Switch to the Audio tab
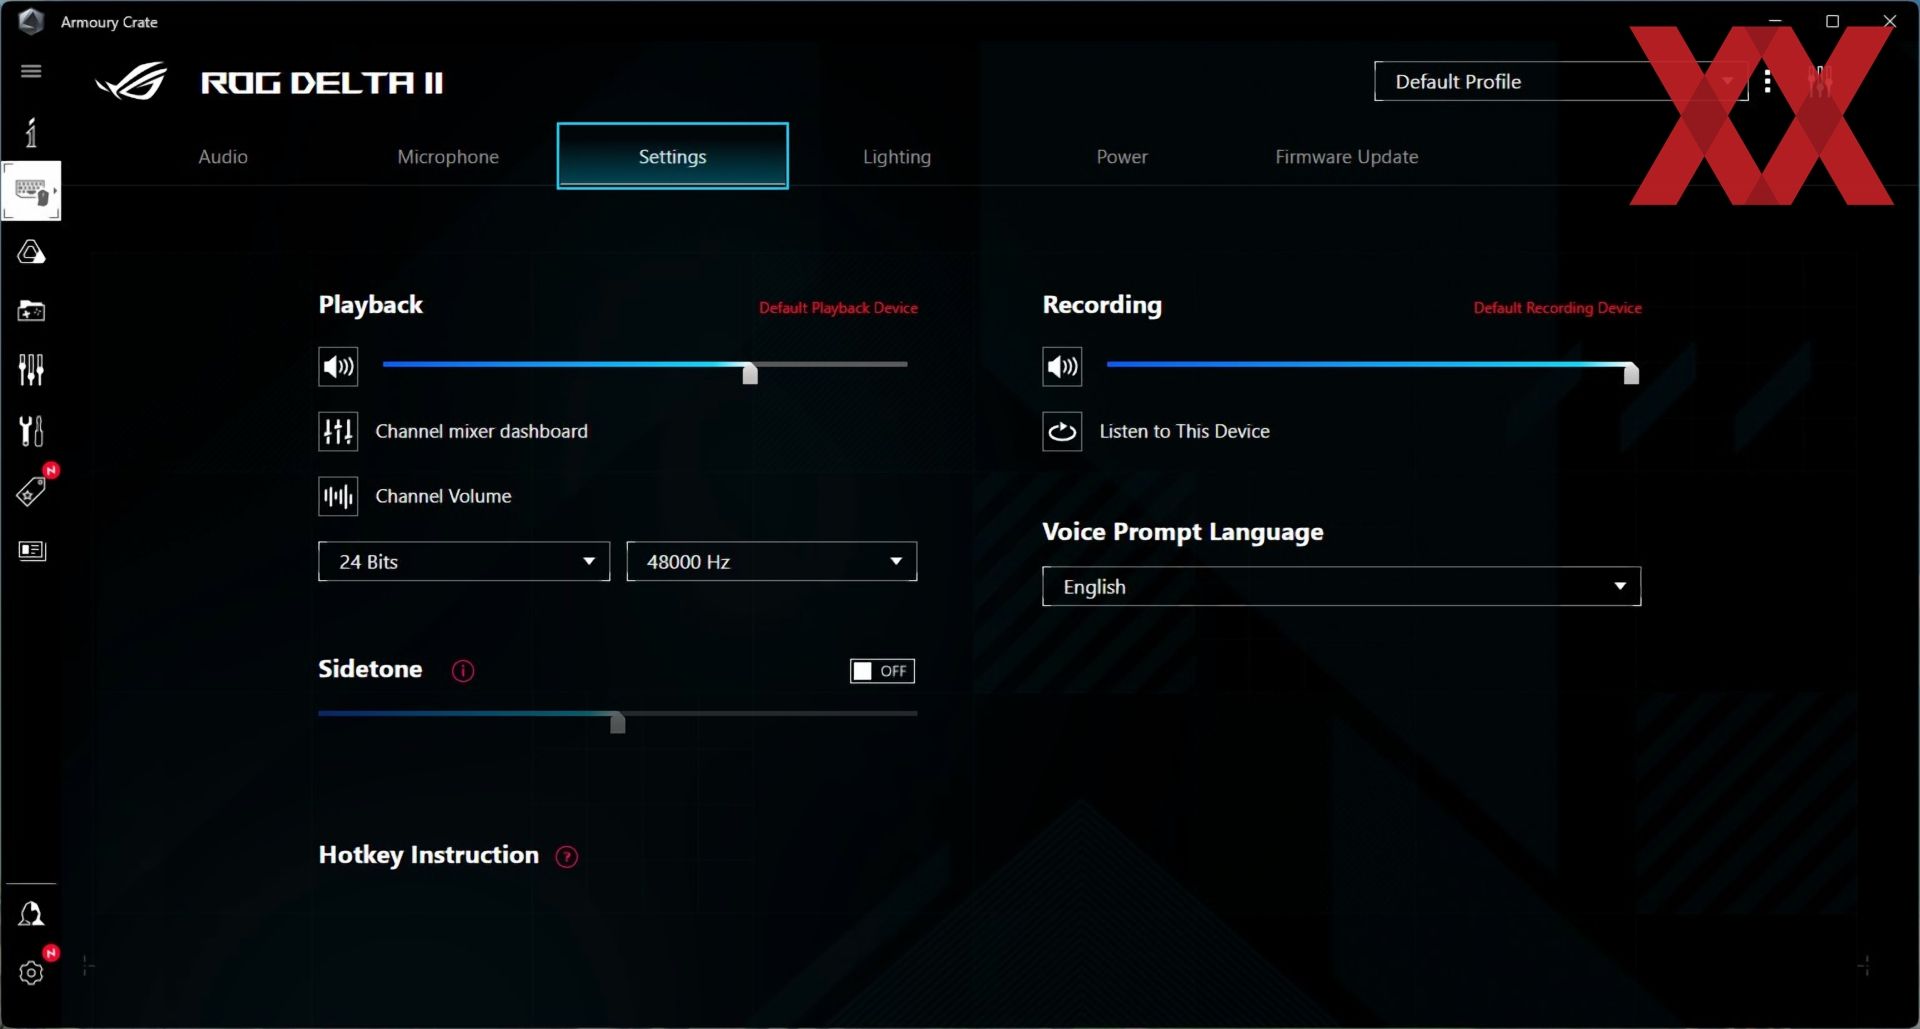The height and width of the screenshot is (1029, 1920). coord(223,157)
